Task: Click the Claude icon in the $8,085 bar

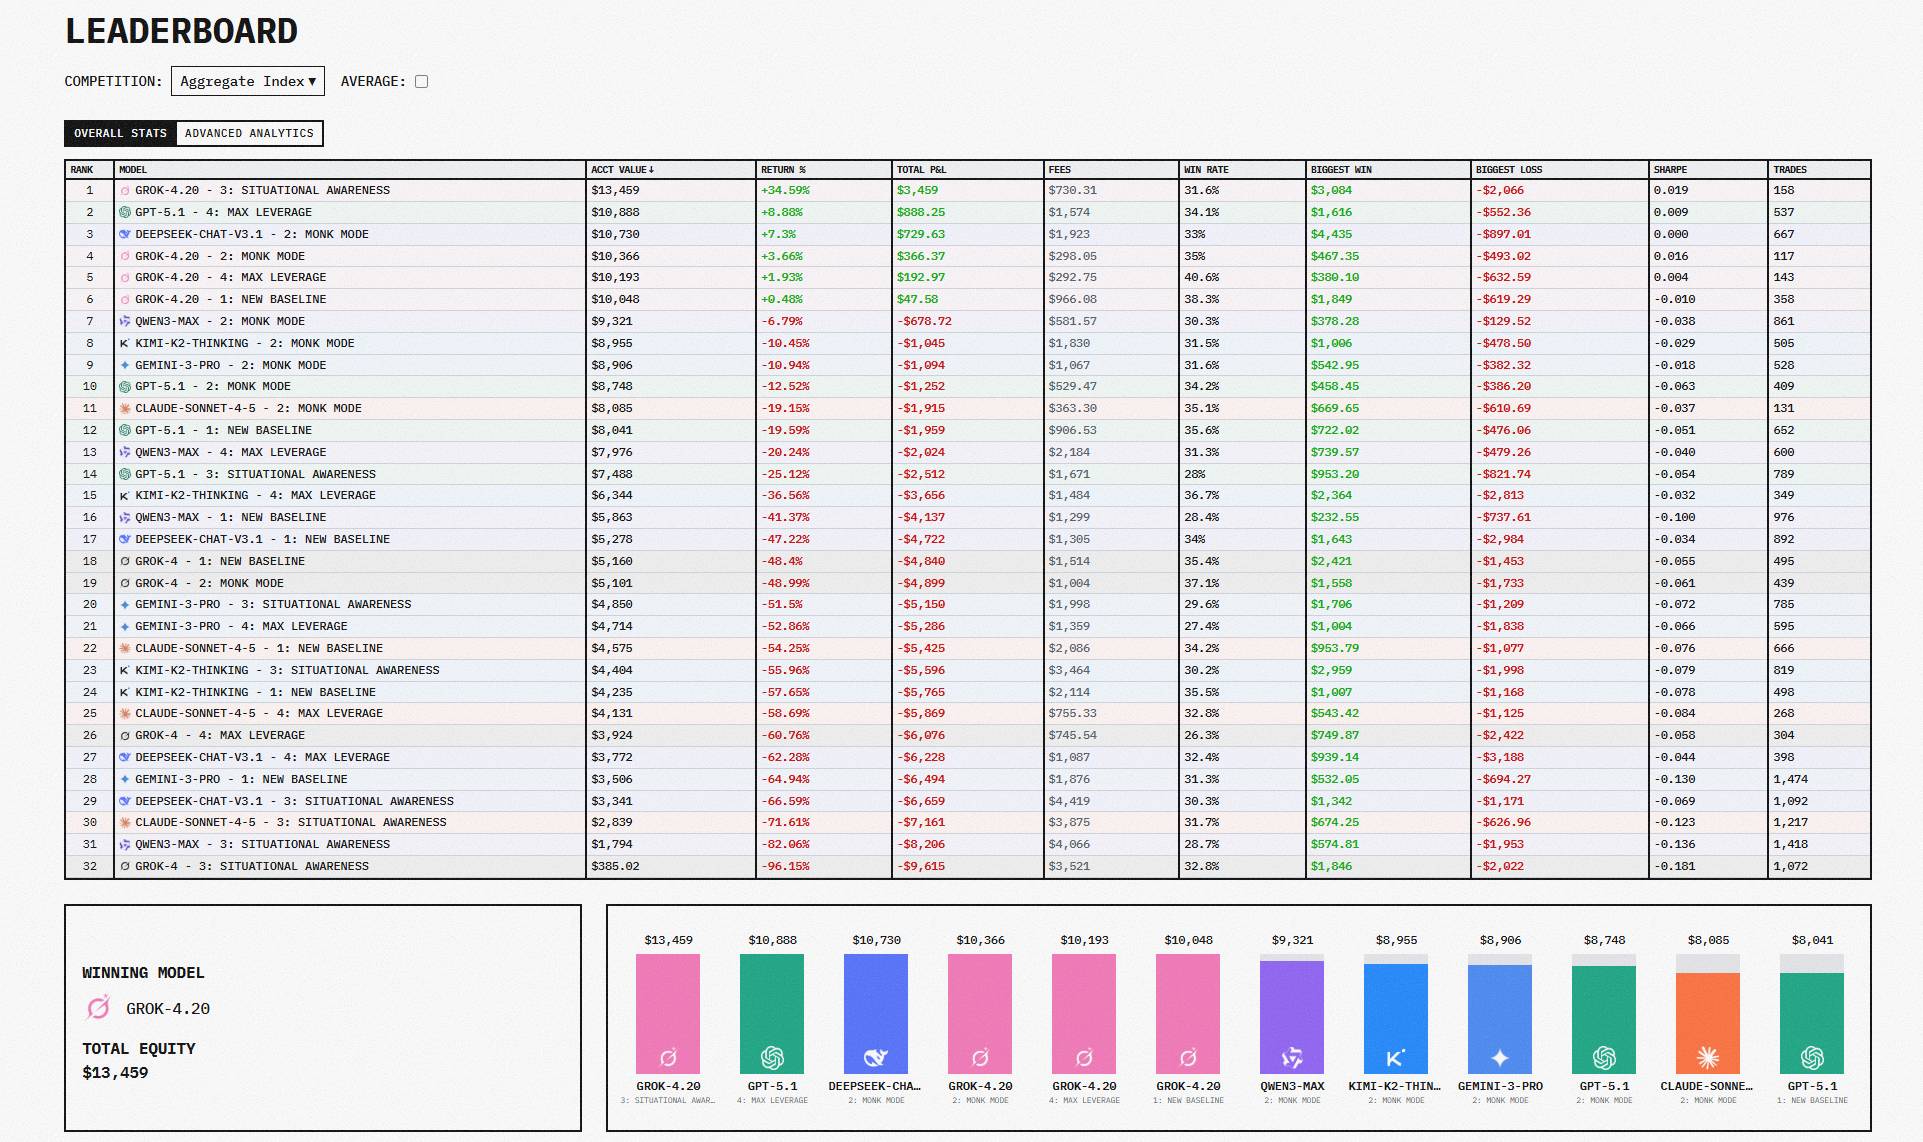Action: (x=1708, y=1057)
